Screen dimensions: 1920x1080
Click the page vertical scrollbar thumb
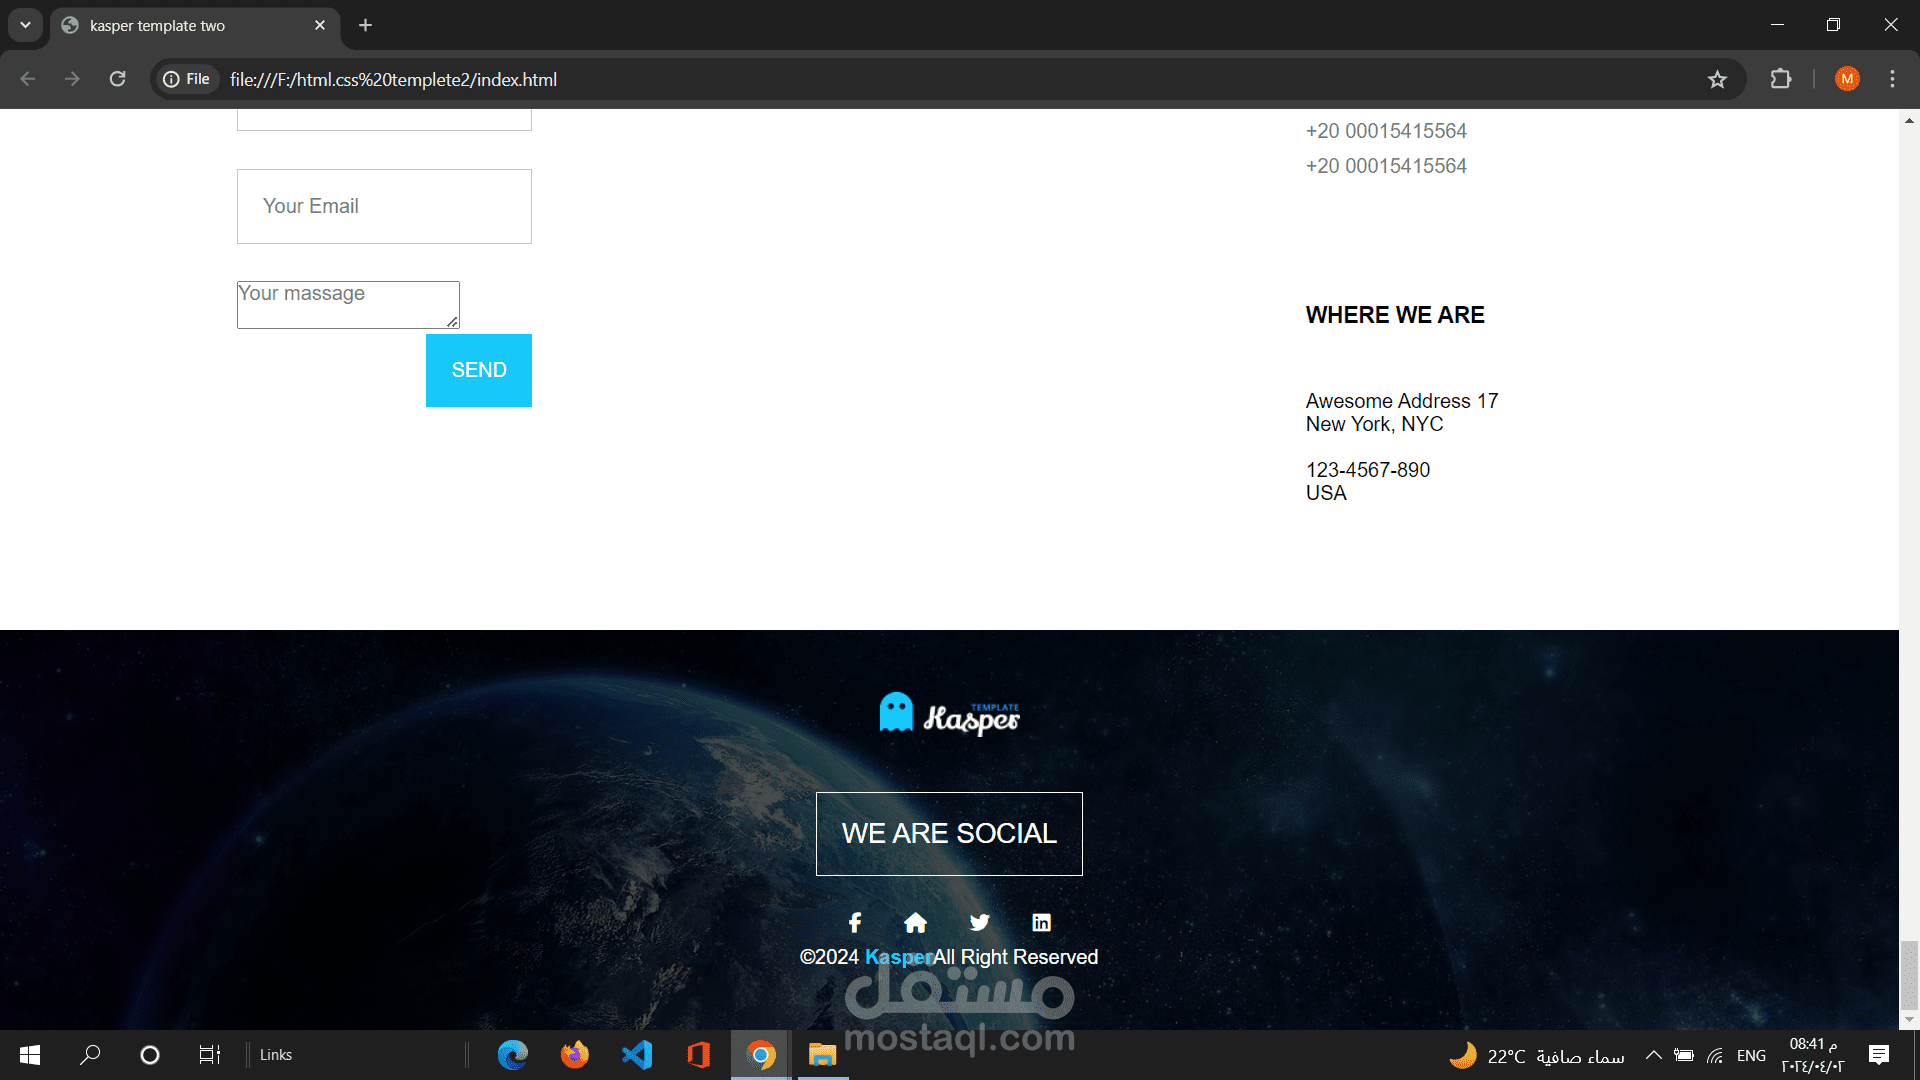1908,973
